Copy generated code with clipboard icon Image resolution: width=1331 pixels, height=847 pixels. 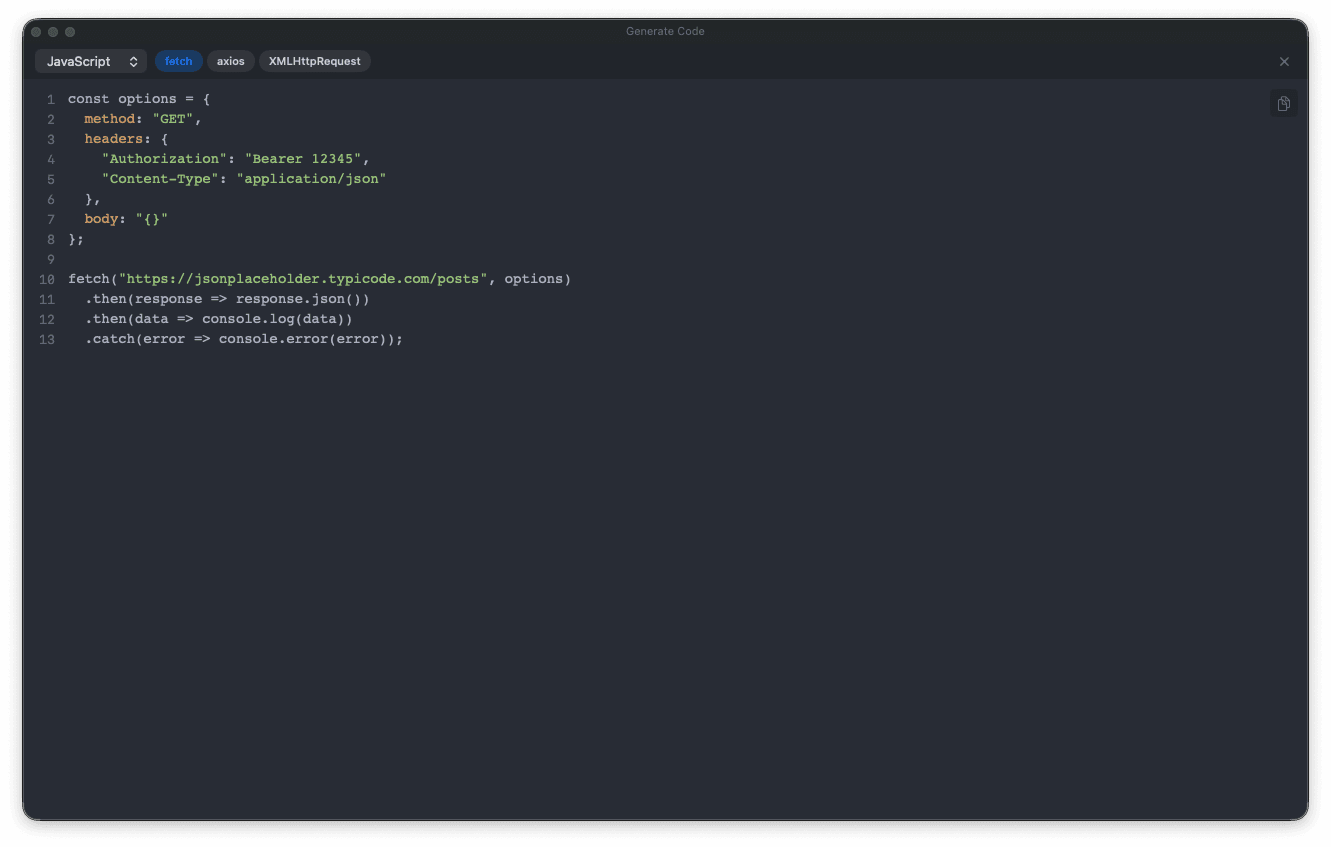coord(1283,103)
